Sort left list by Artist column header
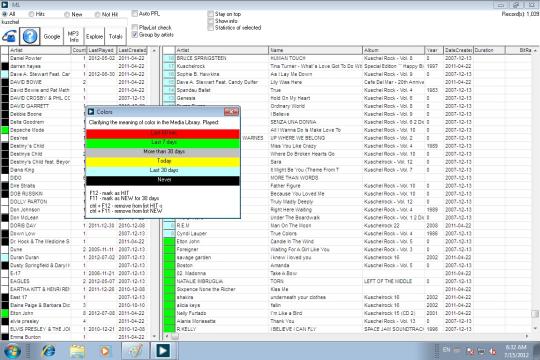This screenshot has width=540, height=360. tap(40, 50)
